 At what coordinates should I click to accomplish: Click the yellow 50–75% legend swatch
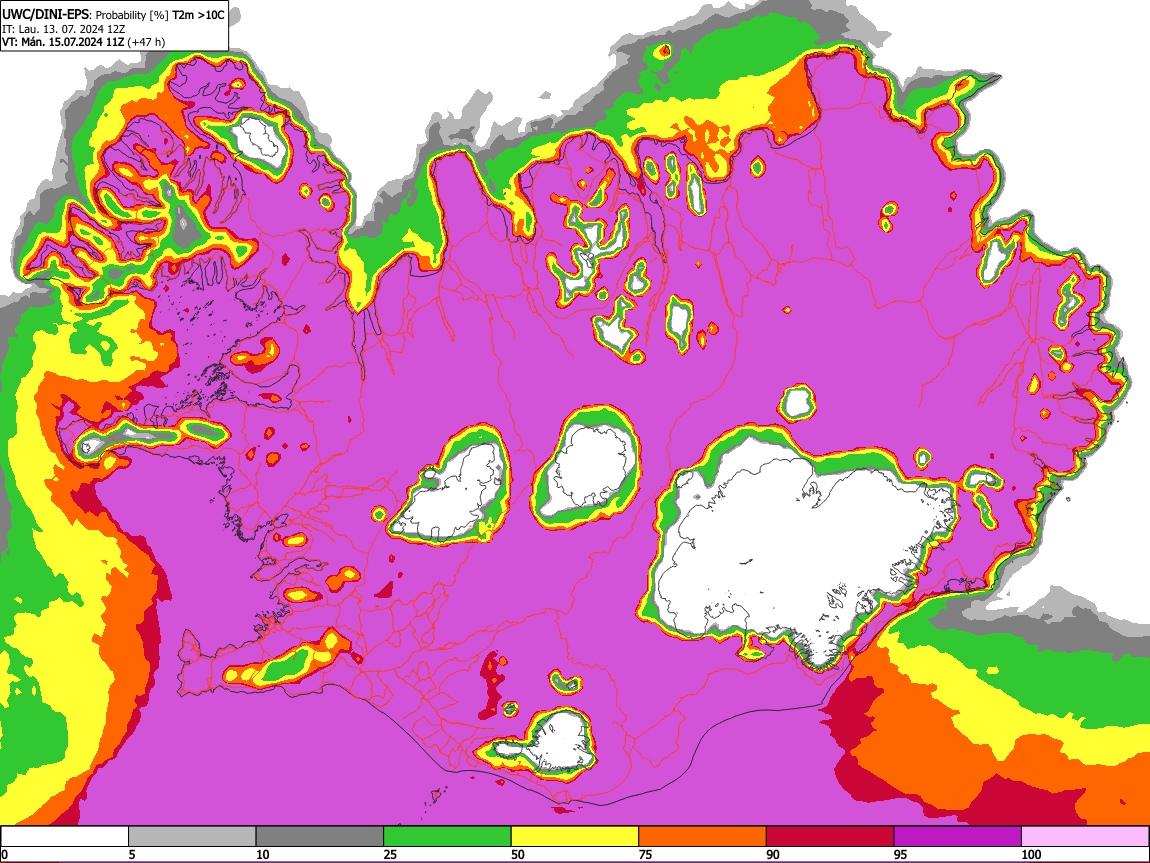tap(575, 837)
